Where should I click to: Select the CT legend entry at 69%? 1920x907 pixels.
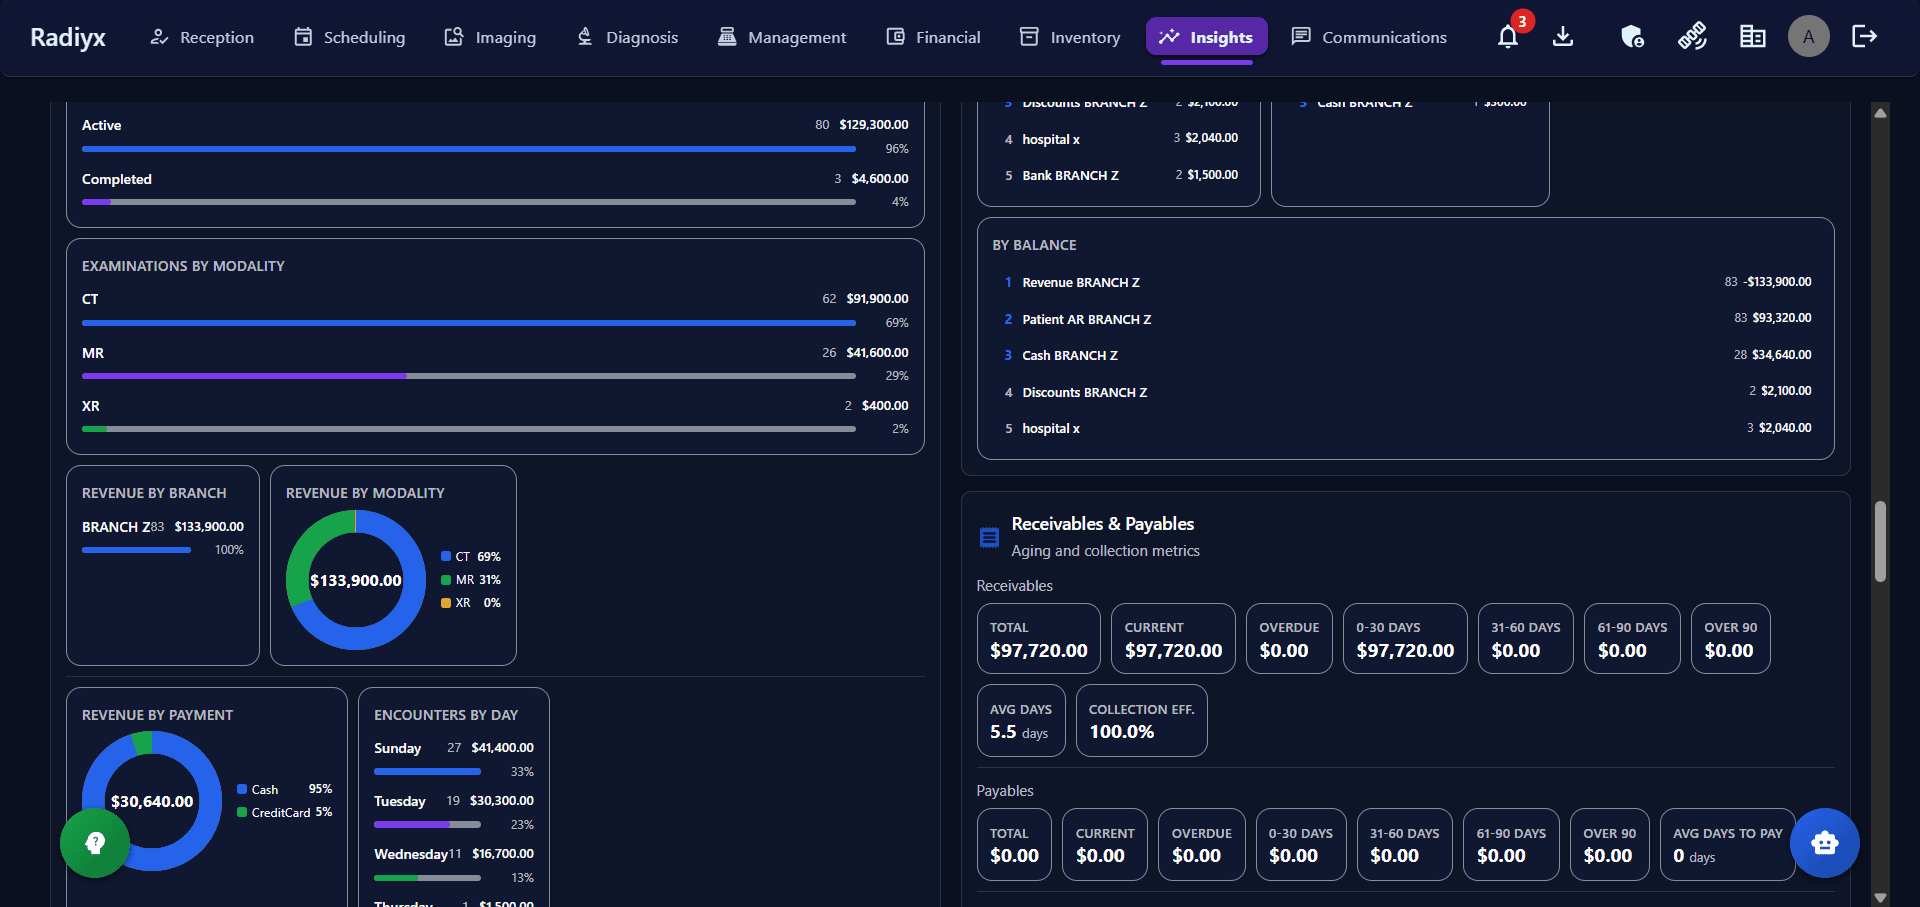point(471,557)
